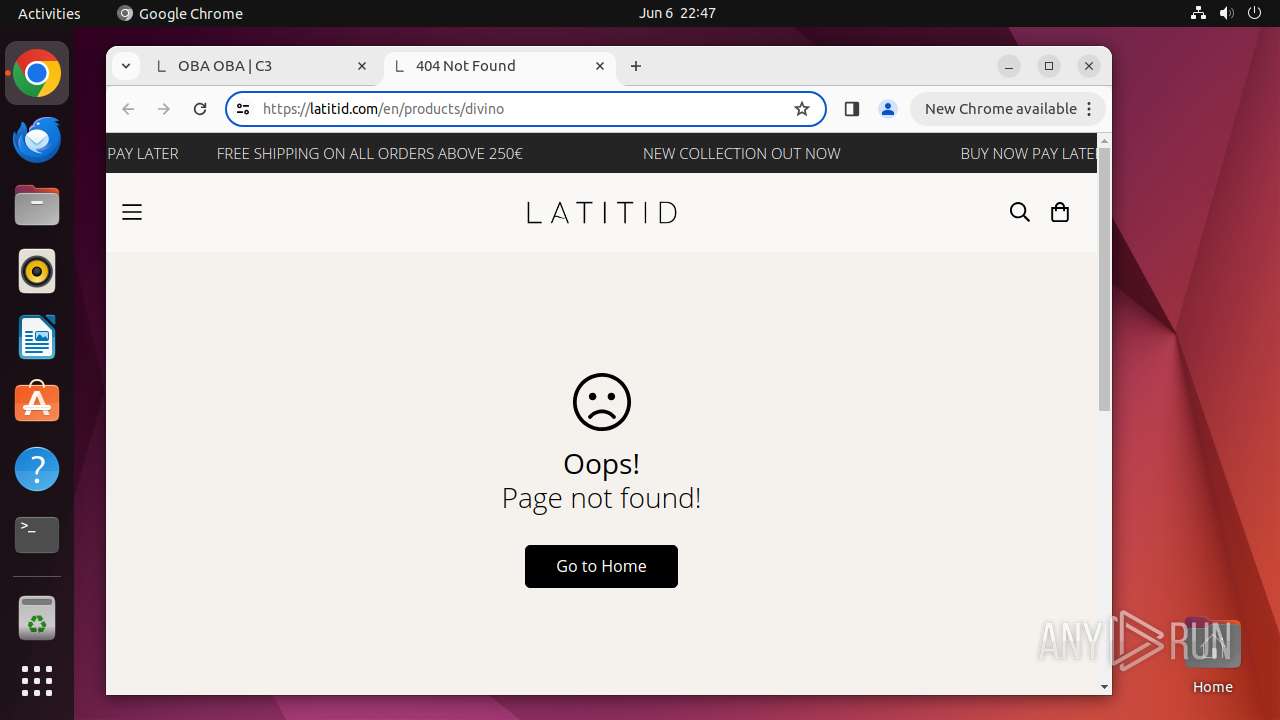Screen dimensions: 1280x720
Task: Open Terminal from the dock
Action: tap(37, 535)
